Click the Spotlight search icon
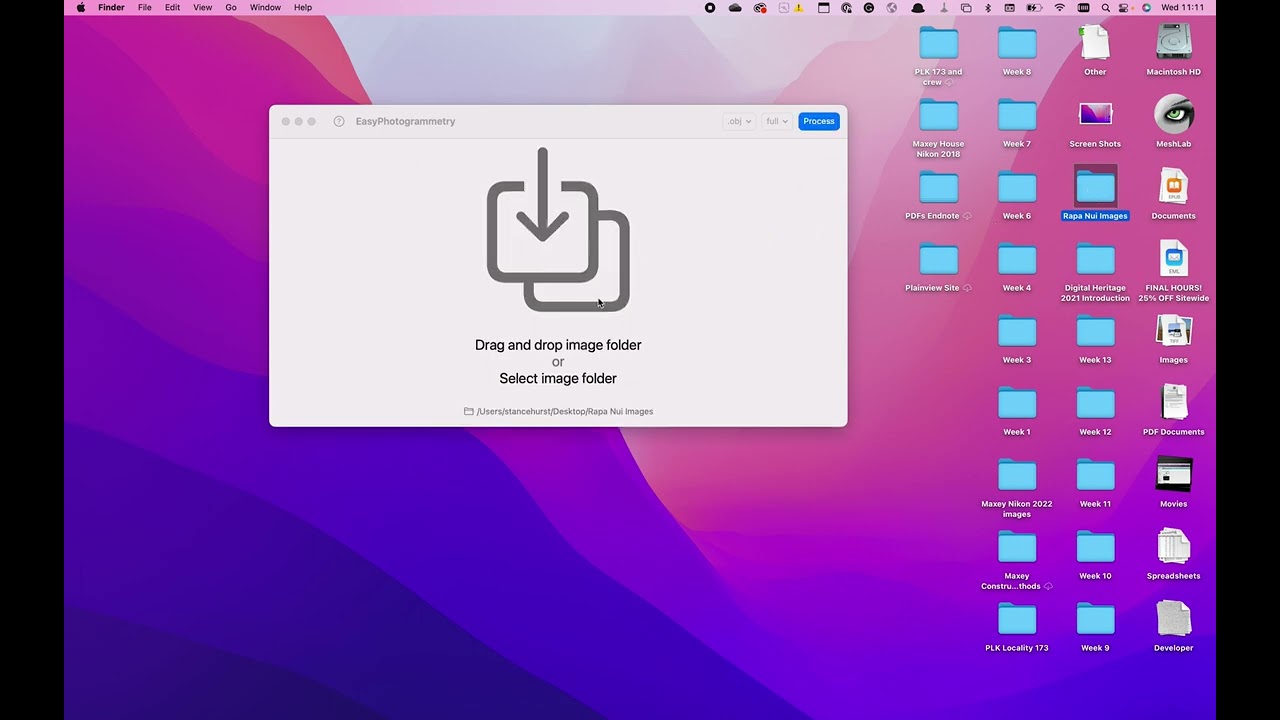This screenshot has width=1280, height=720. click(x=1105, y=7)
